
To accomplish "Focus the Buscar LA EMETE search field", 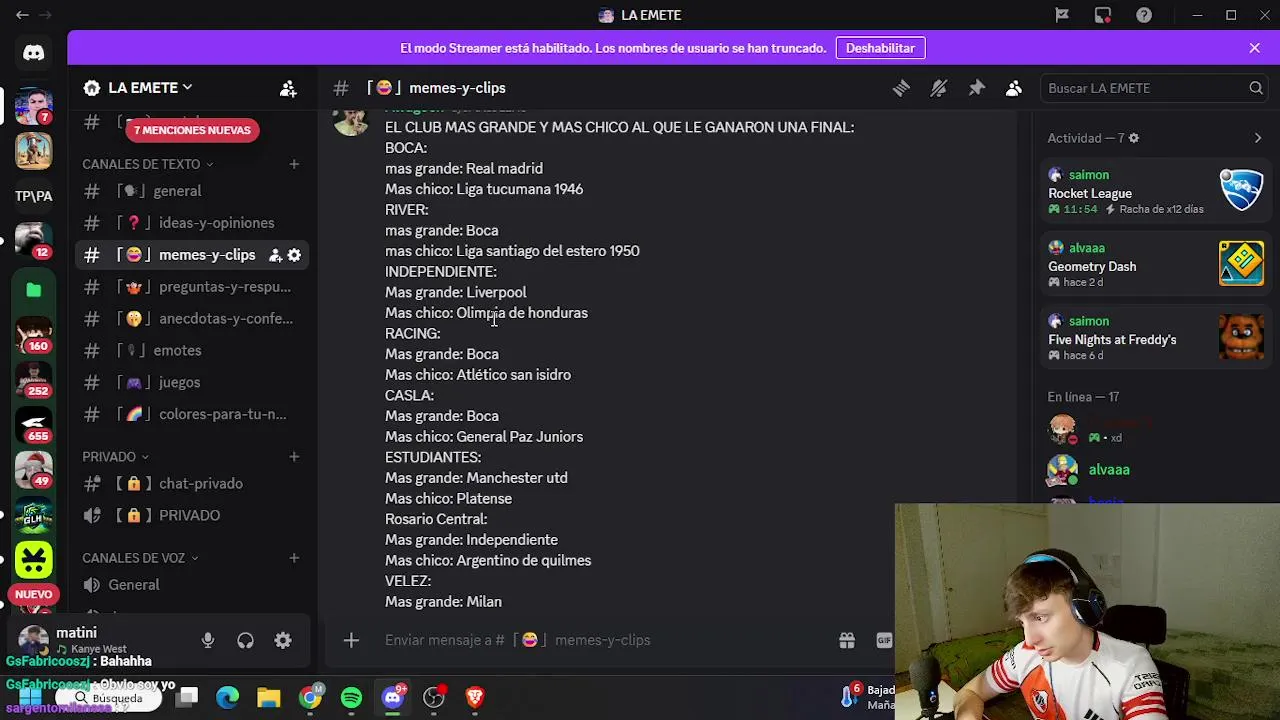I will [x=1153, y=88].
